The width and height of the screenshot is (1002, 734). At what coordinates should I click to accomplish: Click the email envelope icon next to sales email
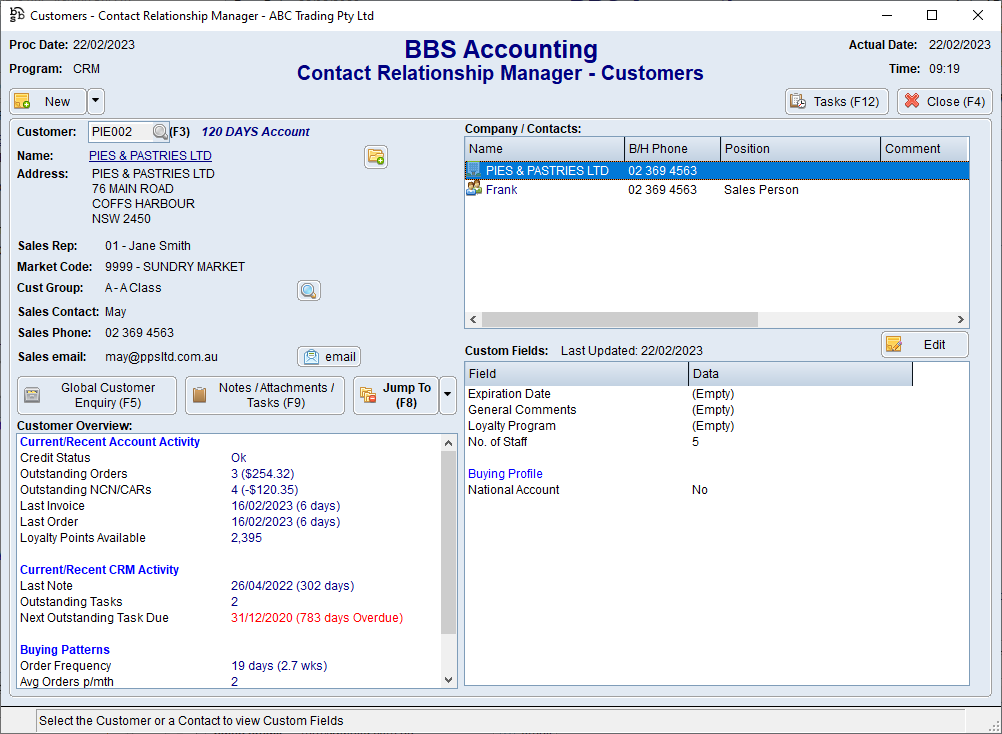click(x=313, y=356)
